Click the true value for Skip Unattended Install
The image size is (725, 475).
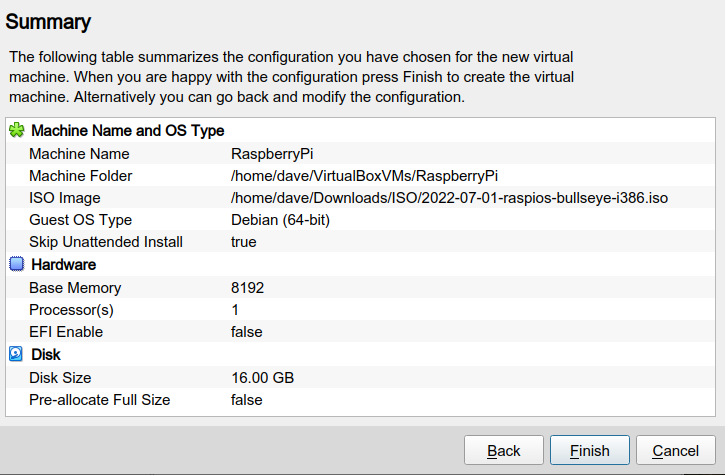(x=244, y=242)
